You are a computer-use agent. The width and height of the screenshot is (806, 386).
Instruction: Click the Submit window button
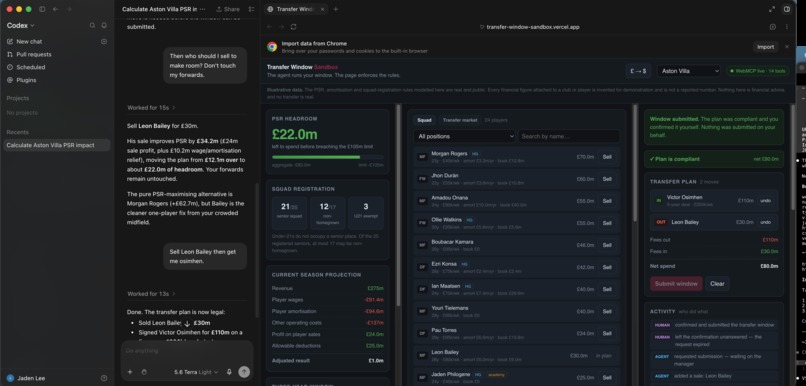(676, 284)
